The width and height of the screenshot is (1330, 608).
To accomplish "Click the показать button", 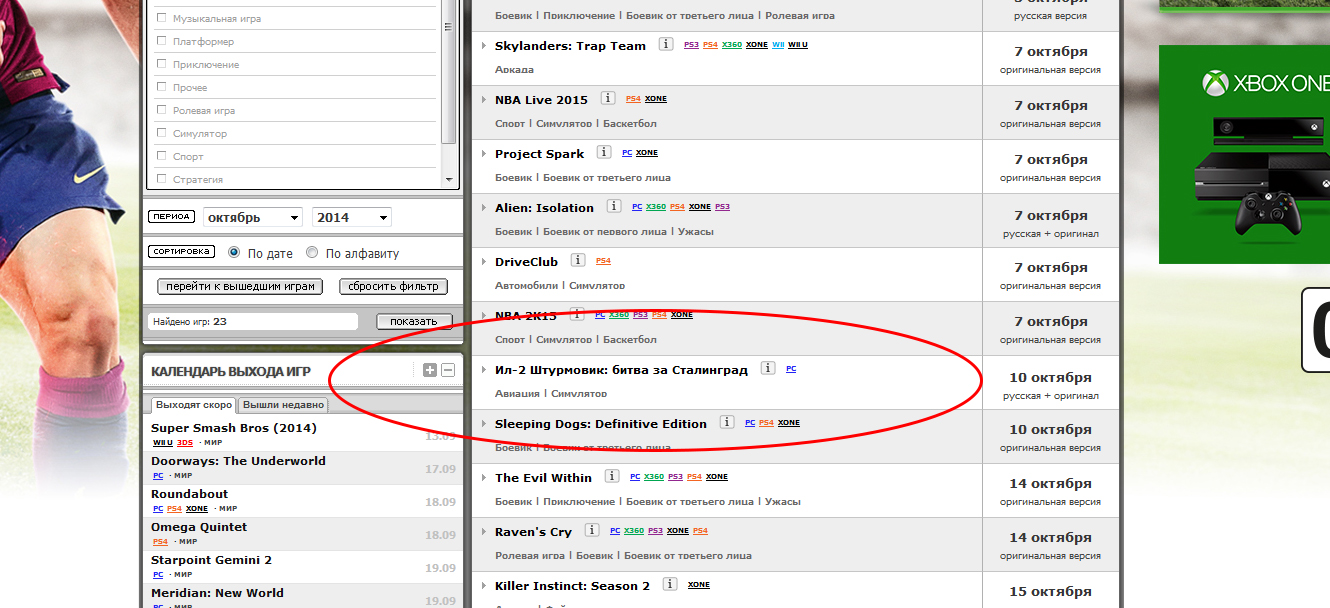I will (414, 322).
